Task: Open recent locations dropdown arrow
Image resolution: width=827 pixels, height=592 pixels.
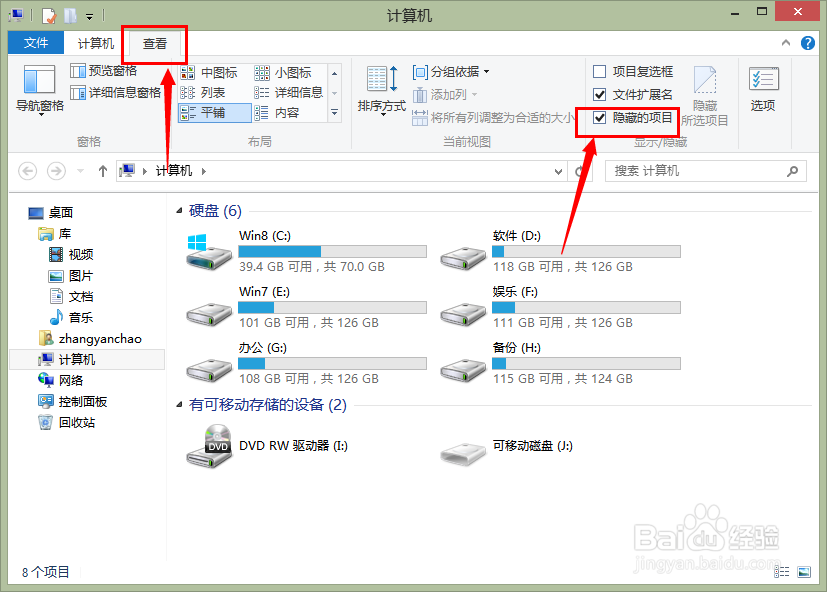Action: pos(80,171)
